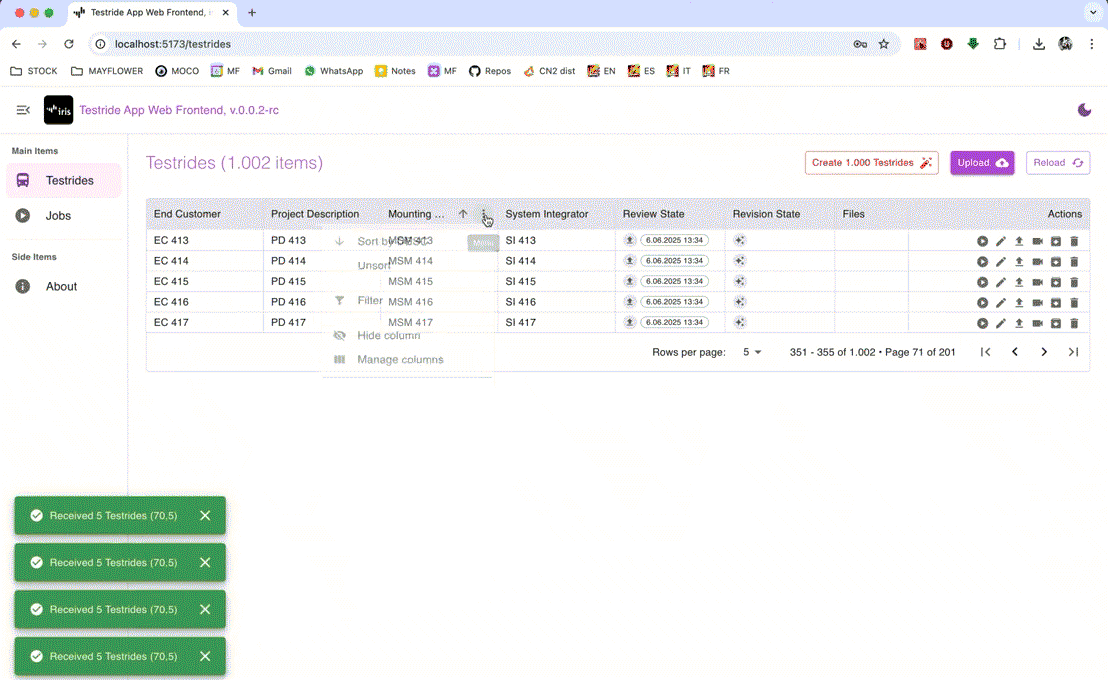Click the Create 1.000 Testrides button
1108x680 pixels.
click(x=871, y=163)
